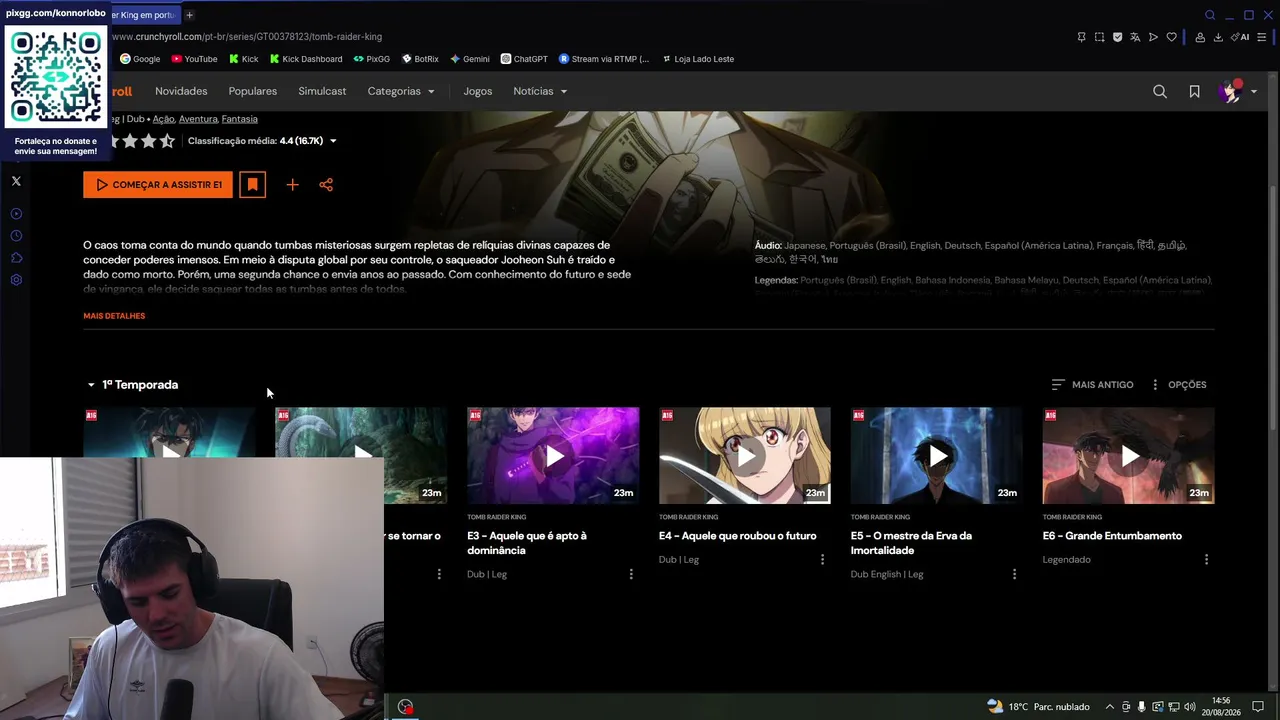Screen dimensions: 1280x720
Task: Open the BotRix bookmark
Action: click(x=420, y=59)
